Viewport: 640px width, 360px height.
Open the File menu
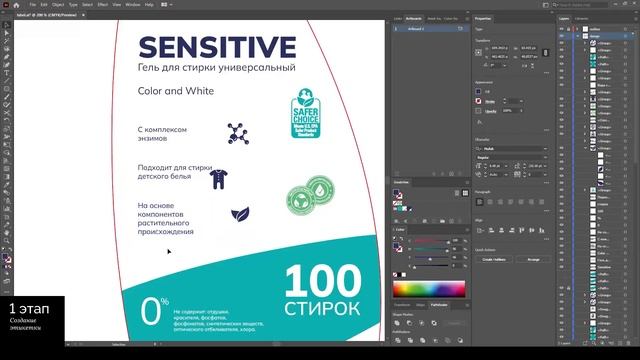click(33, 5)
